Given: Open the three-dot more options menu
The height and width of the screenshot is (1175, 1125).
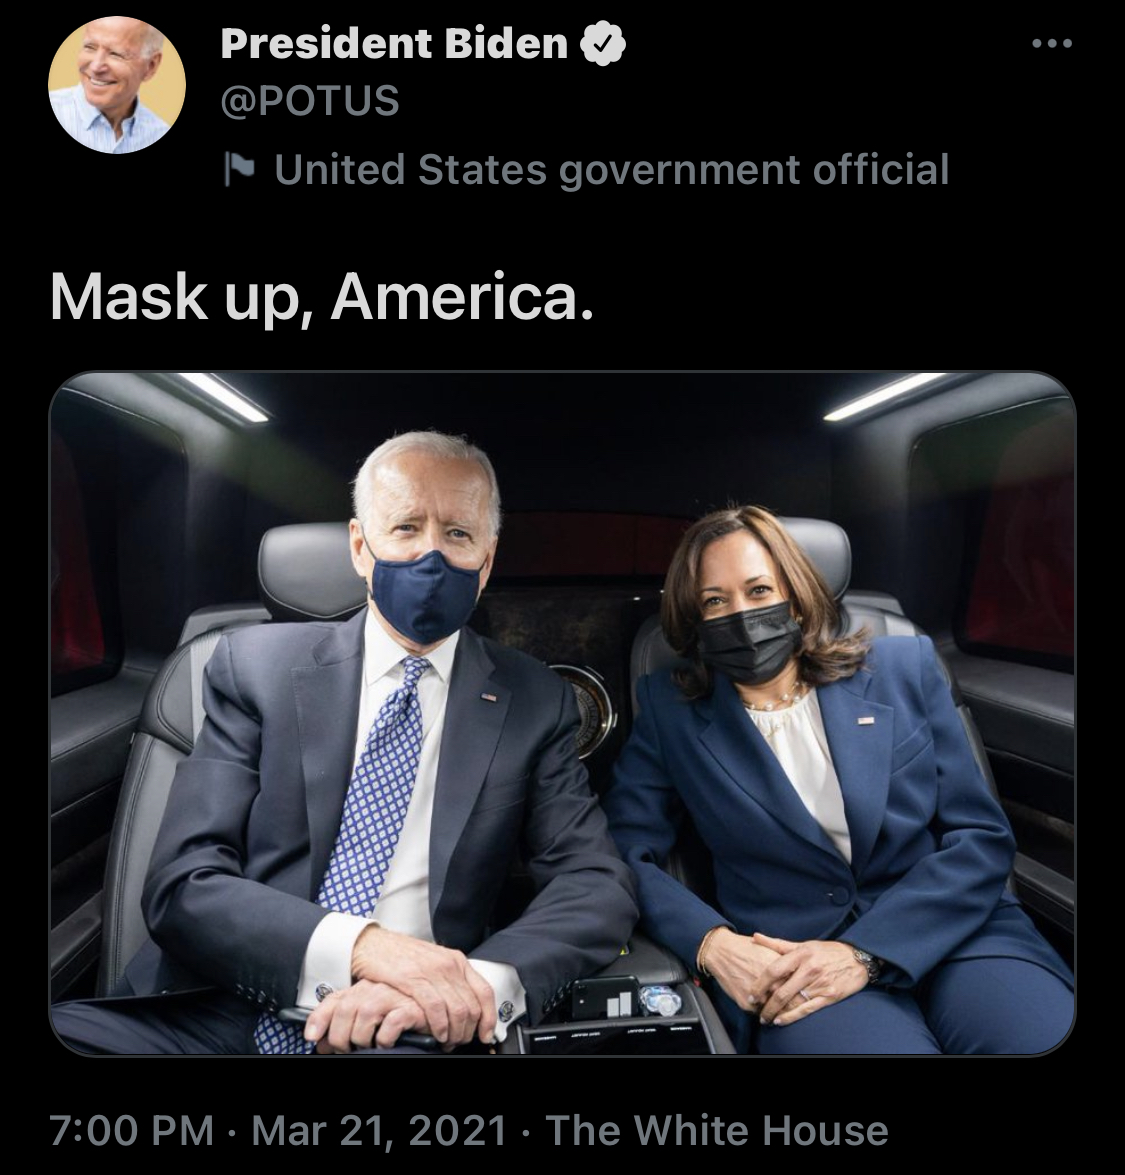Looking at the screenshot, I should [x=1052, y=44].
